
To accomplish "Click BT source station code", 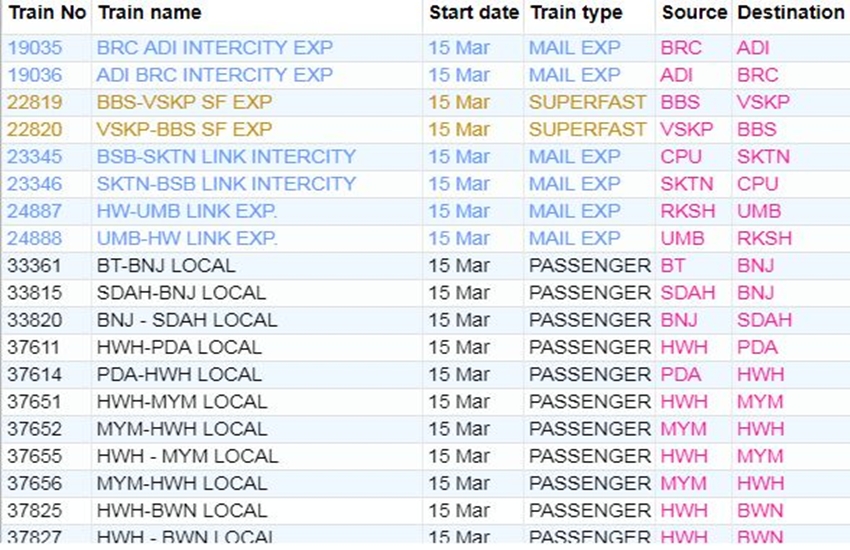I will pyautogui.click(x=673, y=265).
